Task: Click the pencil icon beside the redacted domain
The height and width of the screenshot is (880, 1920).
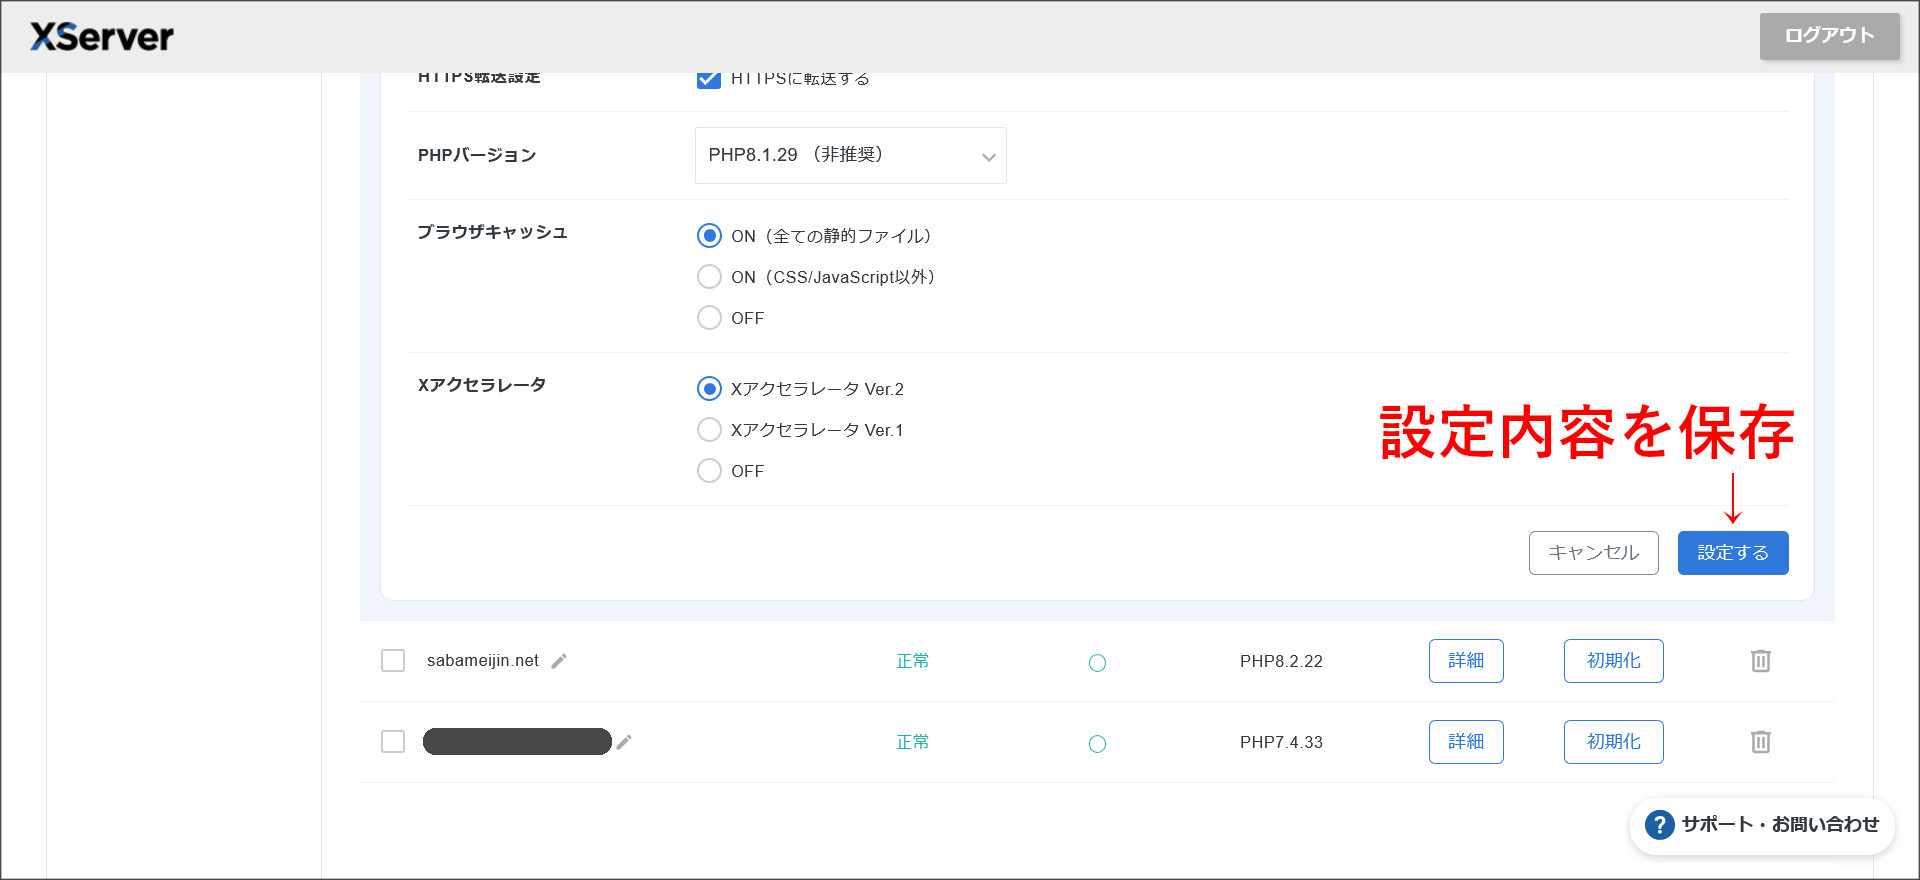Action: tap(624, 742)
